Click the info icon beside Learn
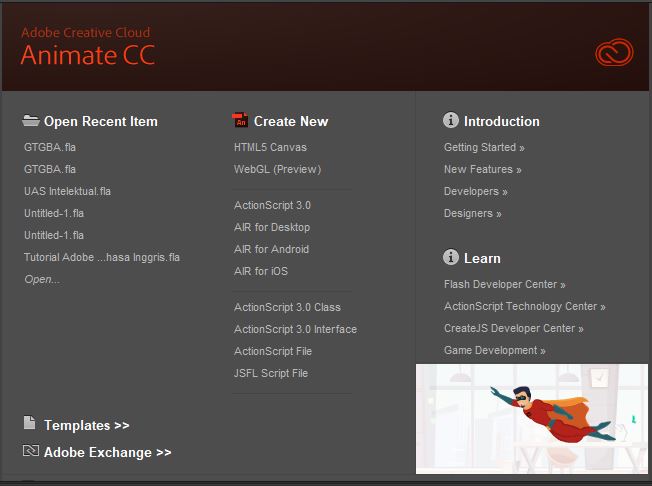The height and width of the screenshot is (486, 652). pyautogui.click(x=451, y=257)
